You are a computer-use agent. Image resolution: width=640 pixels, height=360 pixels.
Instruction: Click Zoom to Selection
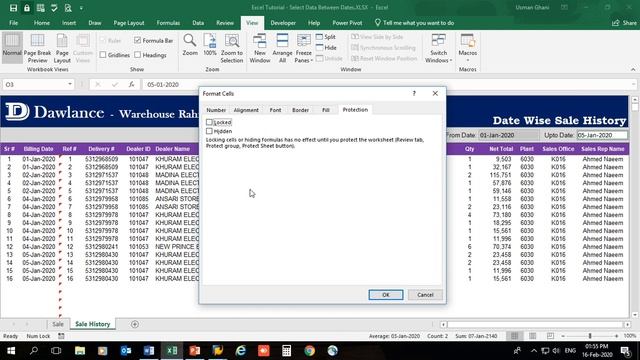pos(232,48)
